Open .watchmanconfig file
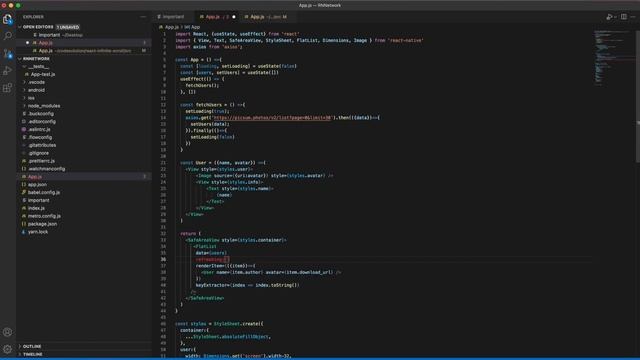 click(46, 169)
